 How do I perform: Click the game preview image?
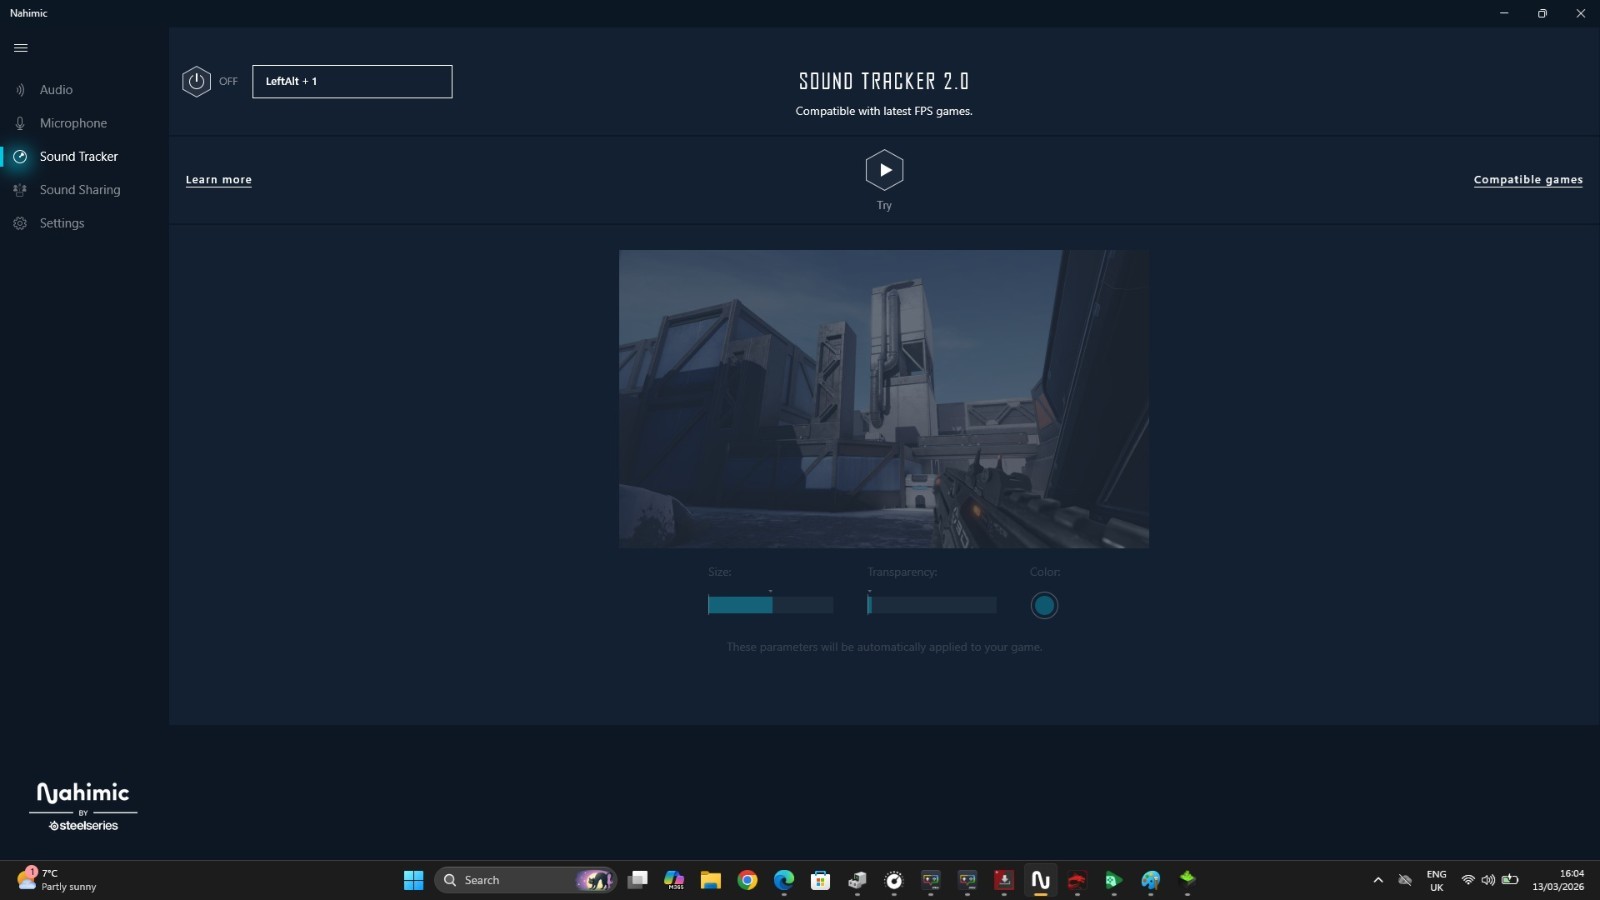(x=884, y=399)
